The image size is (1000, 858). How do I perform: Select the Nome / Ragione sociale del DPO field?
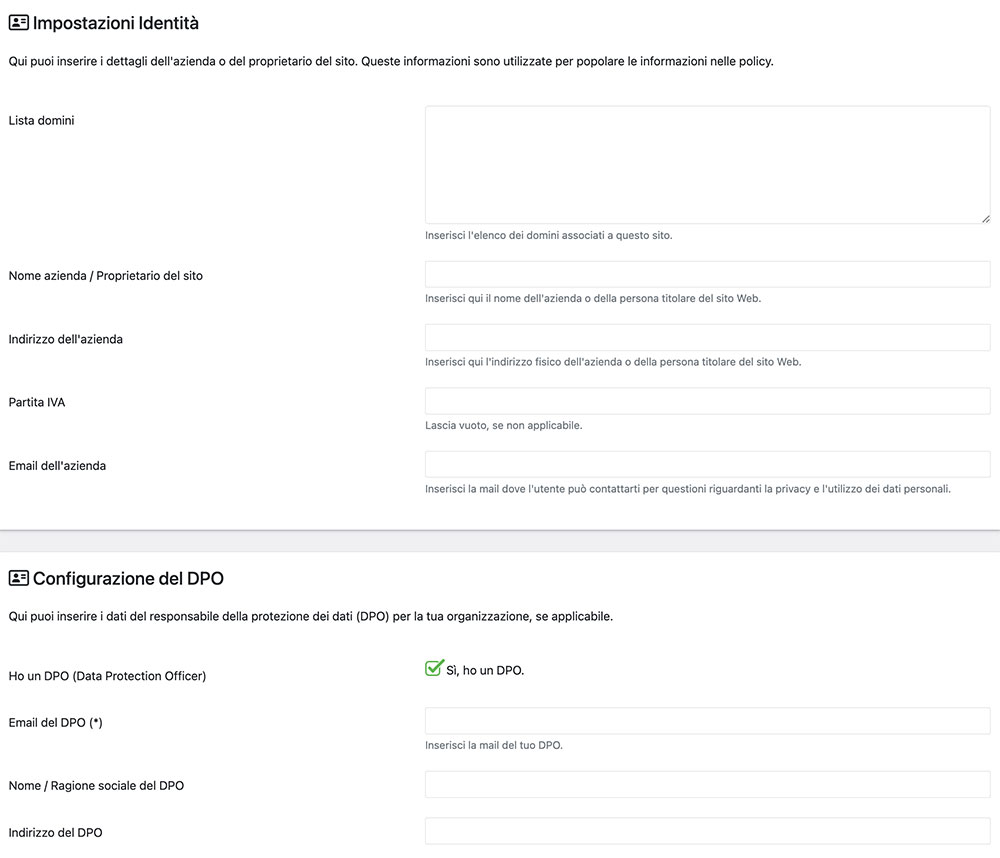pyautogui.click(x=707, y=785)
